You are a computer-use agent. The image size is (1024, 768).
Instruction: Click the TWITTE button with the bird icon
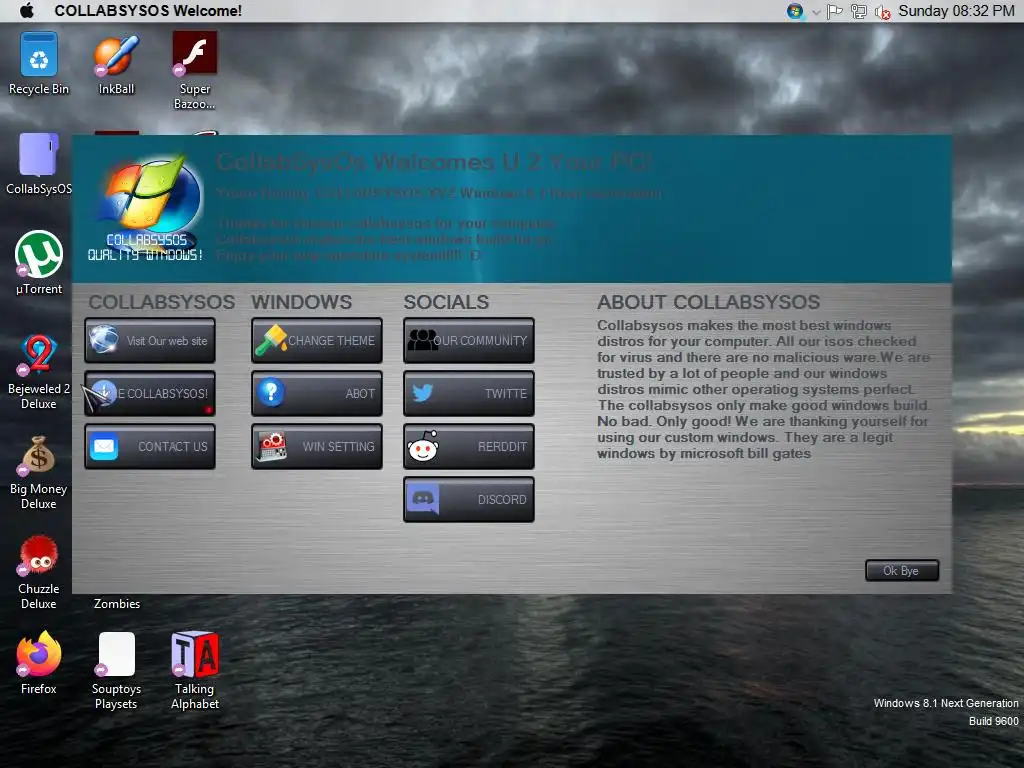[469, 393]
